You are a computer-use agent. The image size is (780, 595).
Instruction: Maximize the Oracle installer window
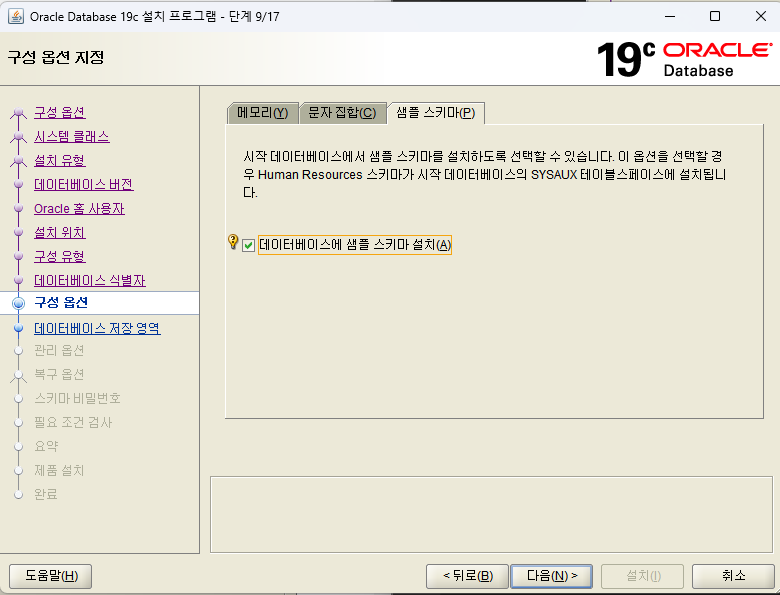(715, 16)
